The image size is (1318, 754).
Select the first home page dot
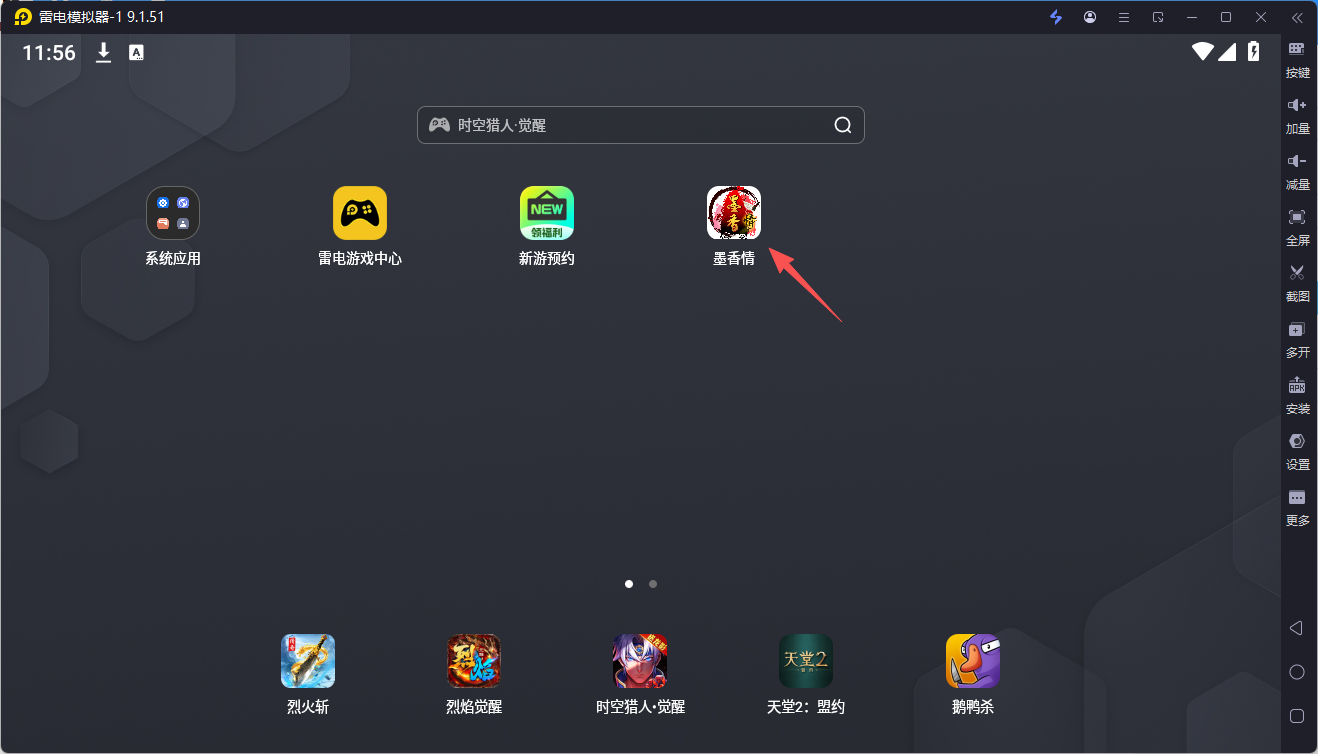(x=629, y=583)
